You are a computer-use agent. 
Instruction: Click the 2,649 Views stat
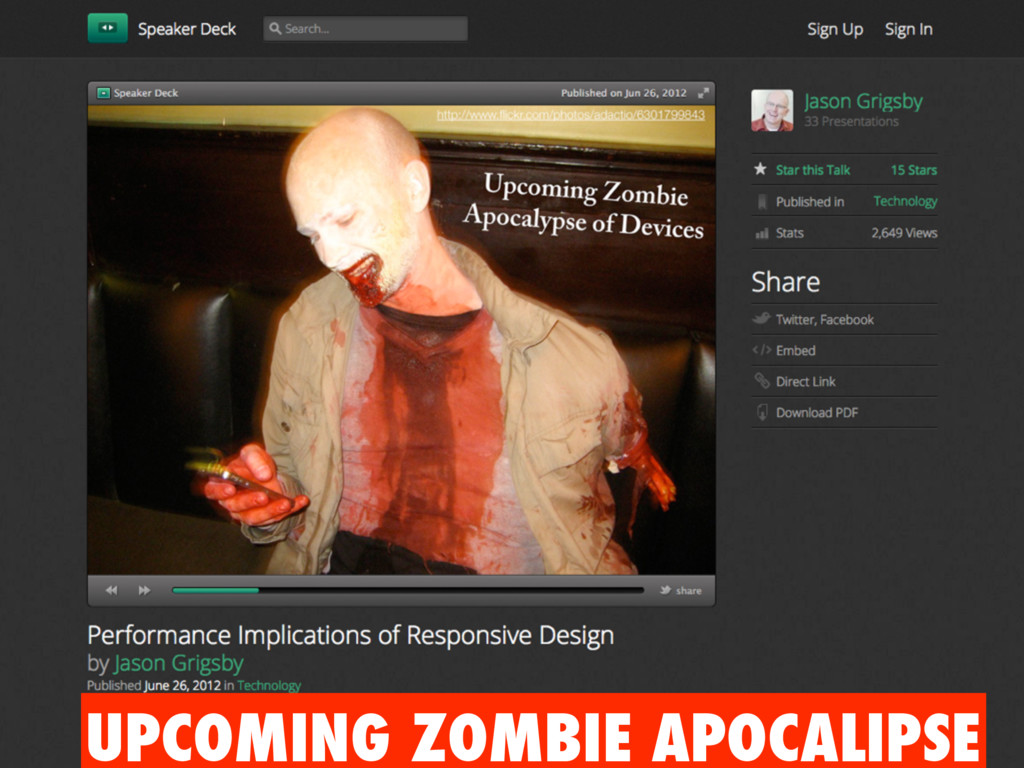pyautogui.click(x=904, y=232)
